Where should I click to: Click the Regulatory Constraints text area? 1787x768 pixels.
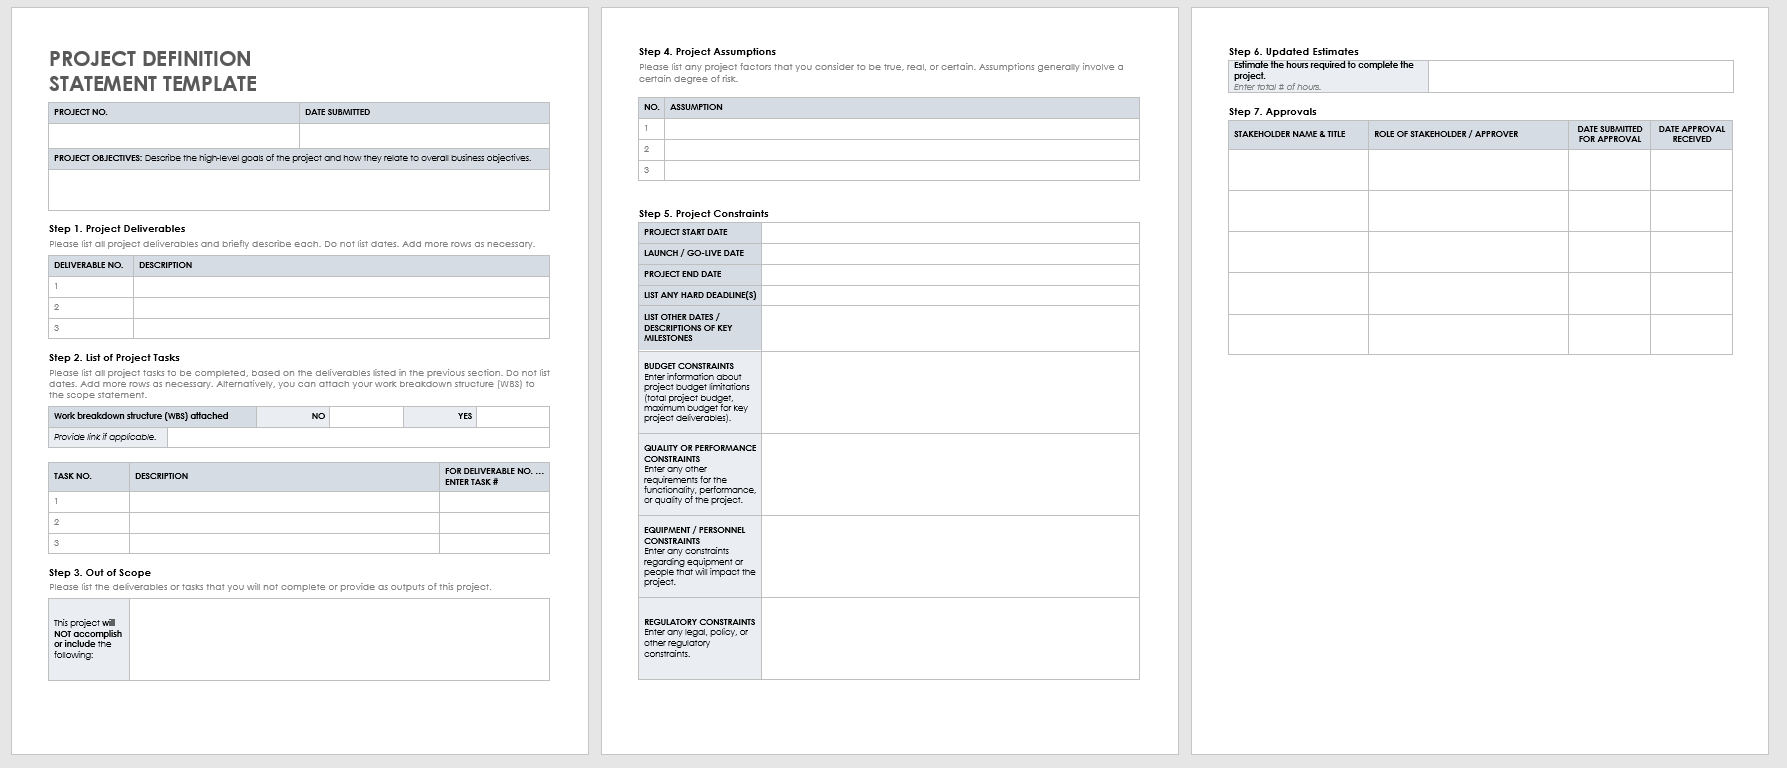pyautogui.click(x=949, y=638)
